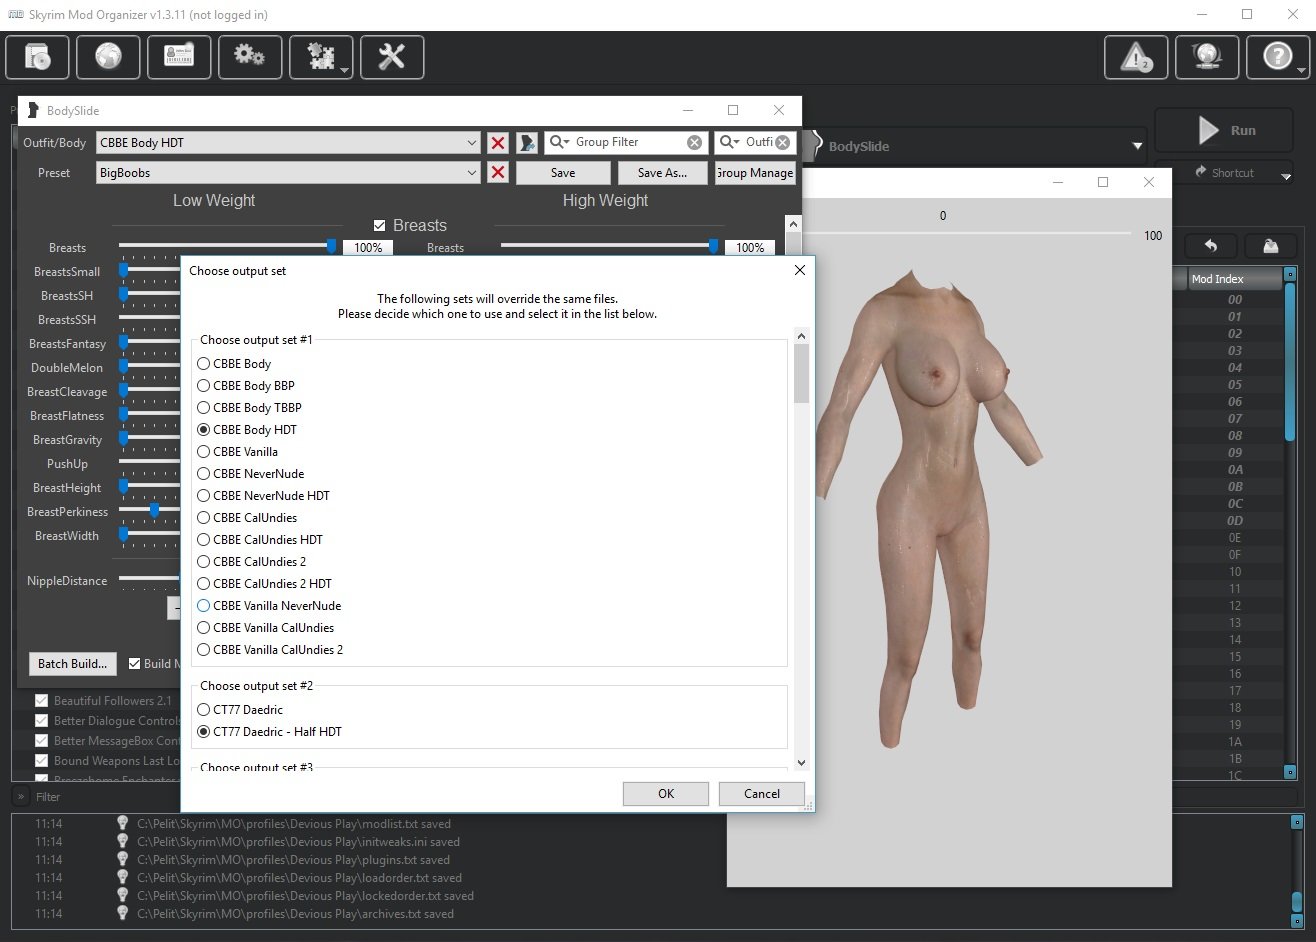
Task: Choose CT77 Daedric radio option
Action: coord(204,710)
